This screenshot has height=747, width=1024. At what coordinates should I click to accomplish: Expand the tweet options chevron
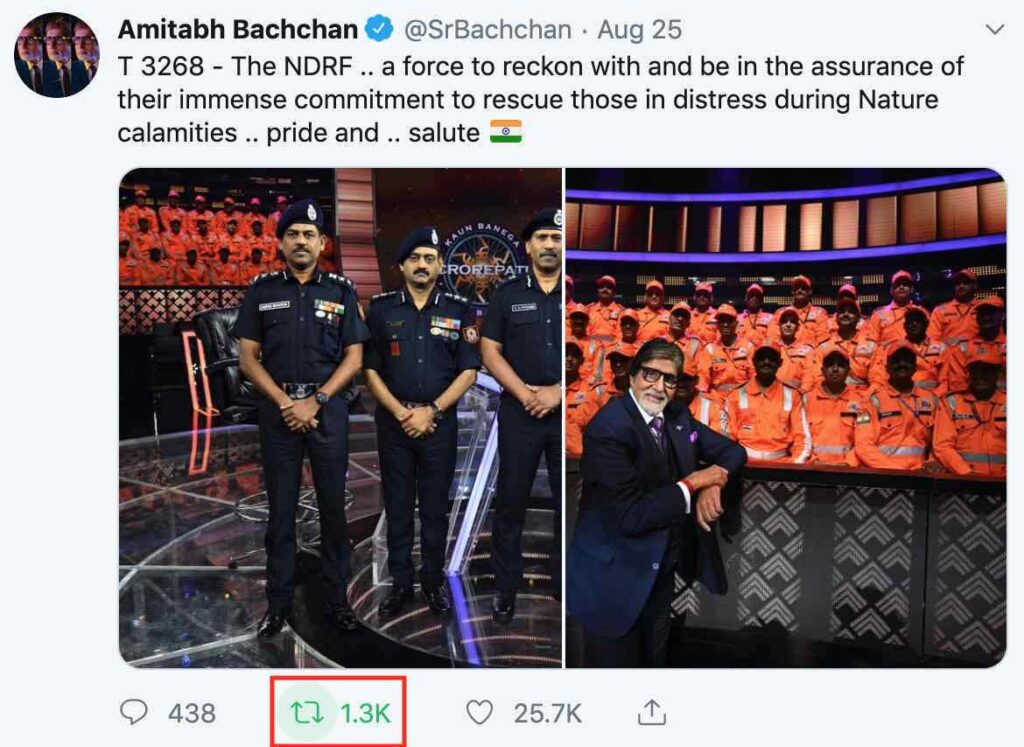[994, 30]
